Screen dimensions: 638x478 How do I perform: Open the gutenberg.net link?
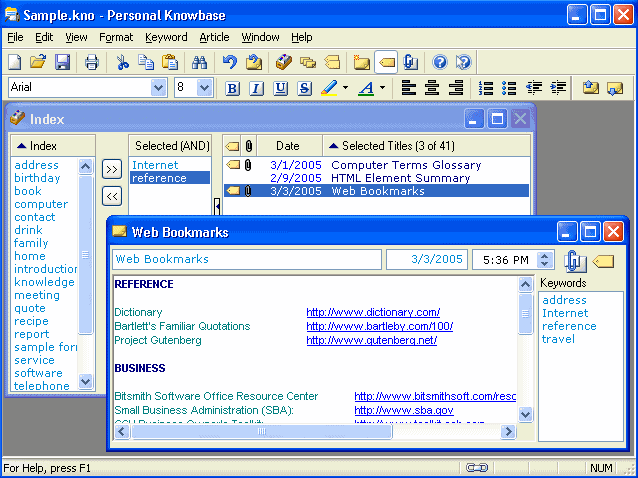tap(371, 340)
